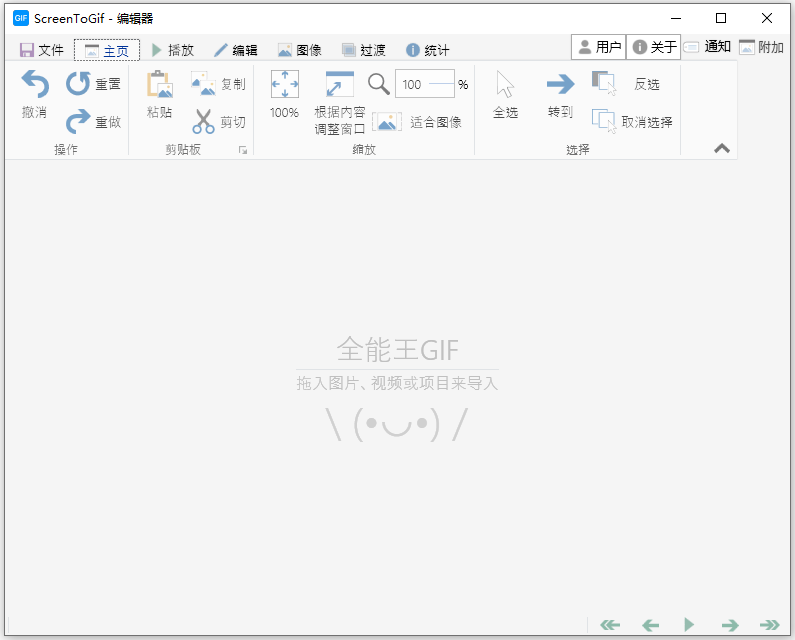
Task: Switch to the Statistics (统计) tab
Action: click(427, 50)
